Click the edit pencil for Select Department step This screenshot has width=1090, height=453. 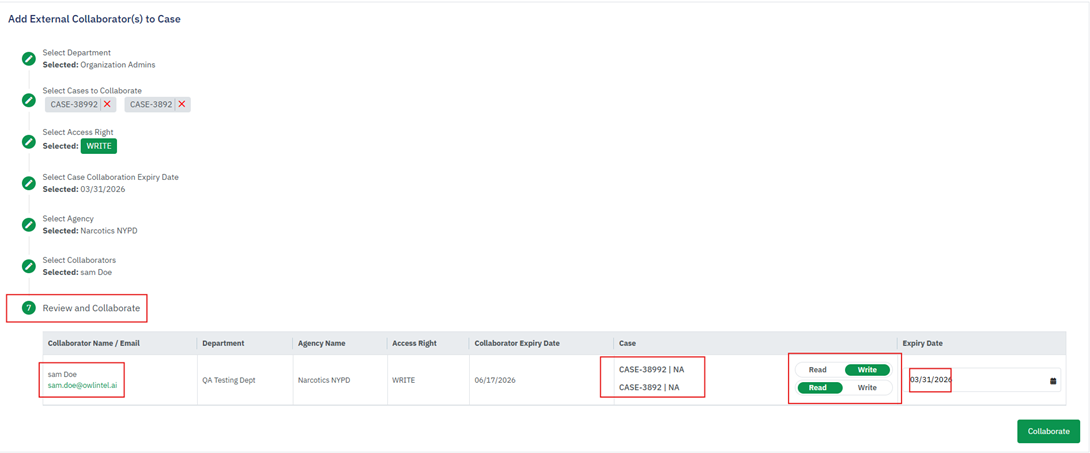tap(29, 58)
